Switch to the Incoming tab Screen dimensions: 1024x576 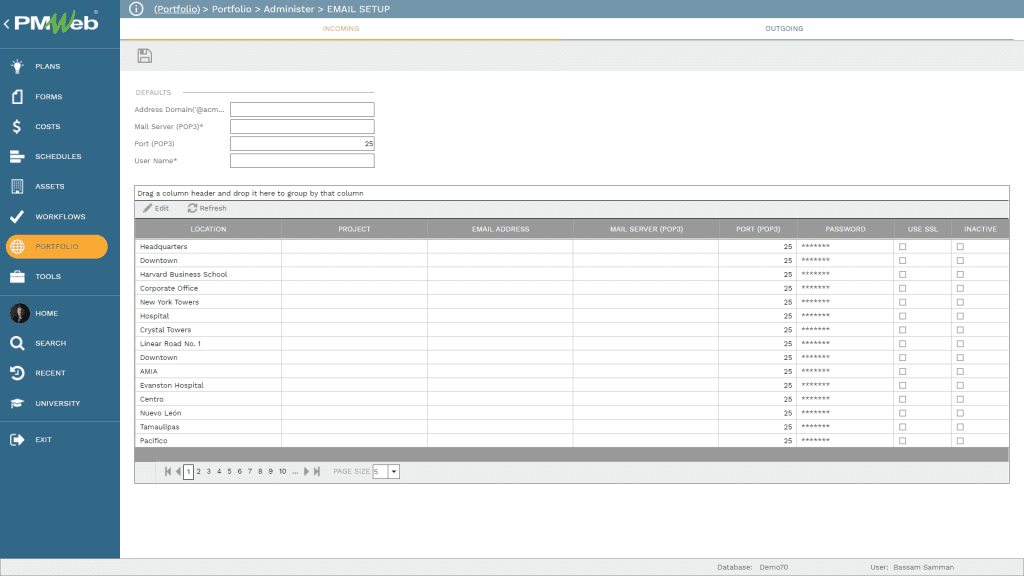point(341,29)
